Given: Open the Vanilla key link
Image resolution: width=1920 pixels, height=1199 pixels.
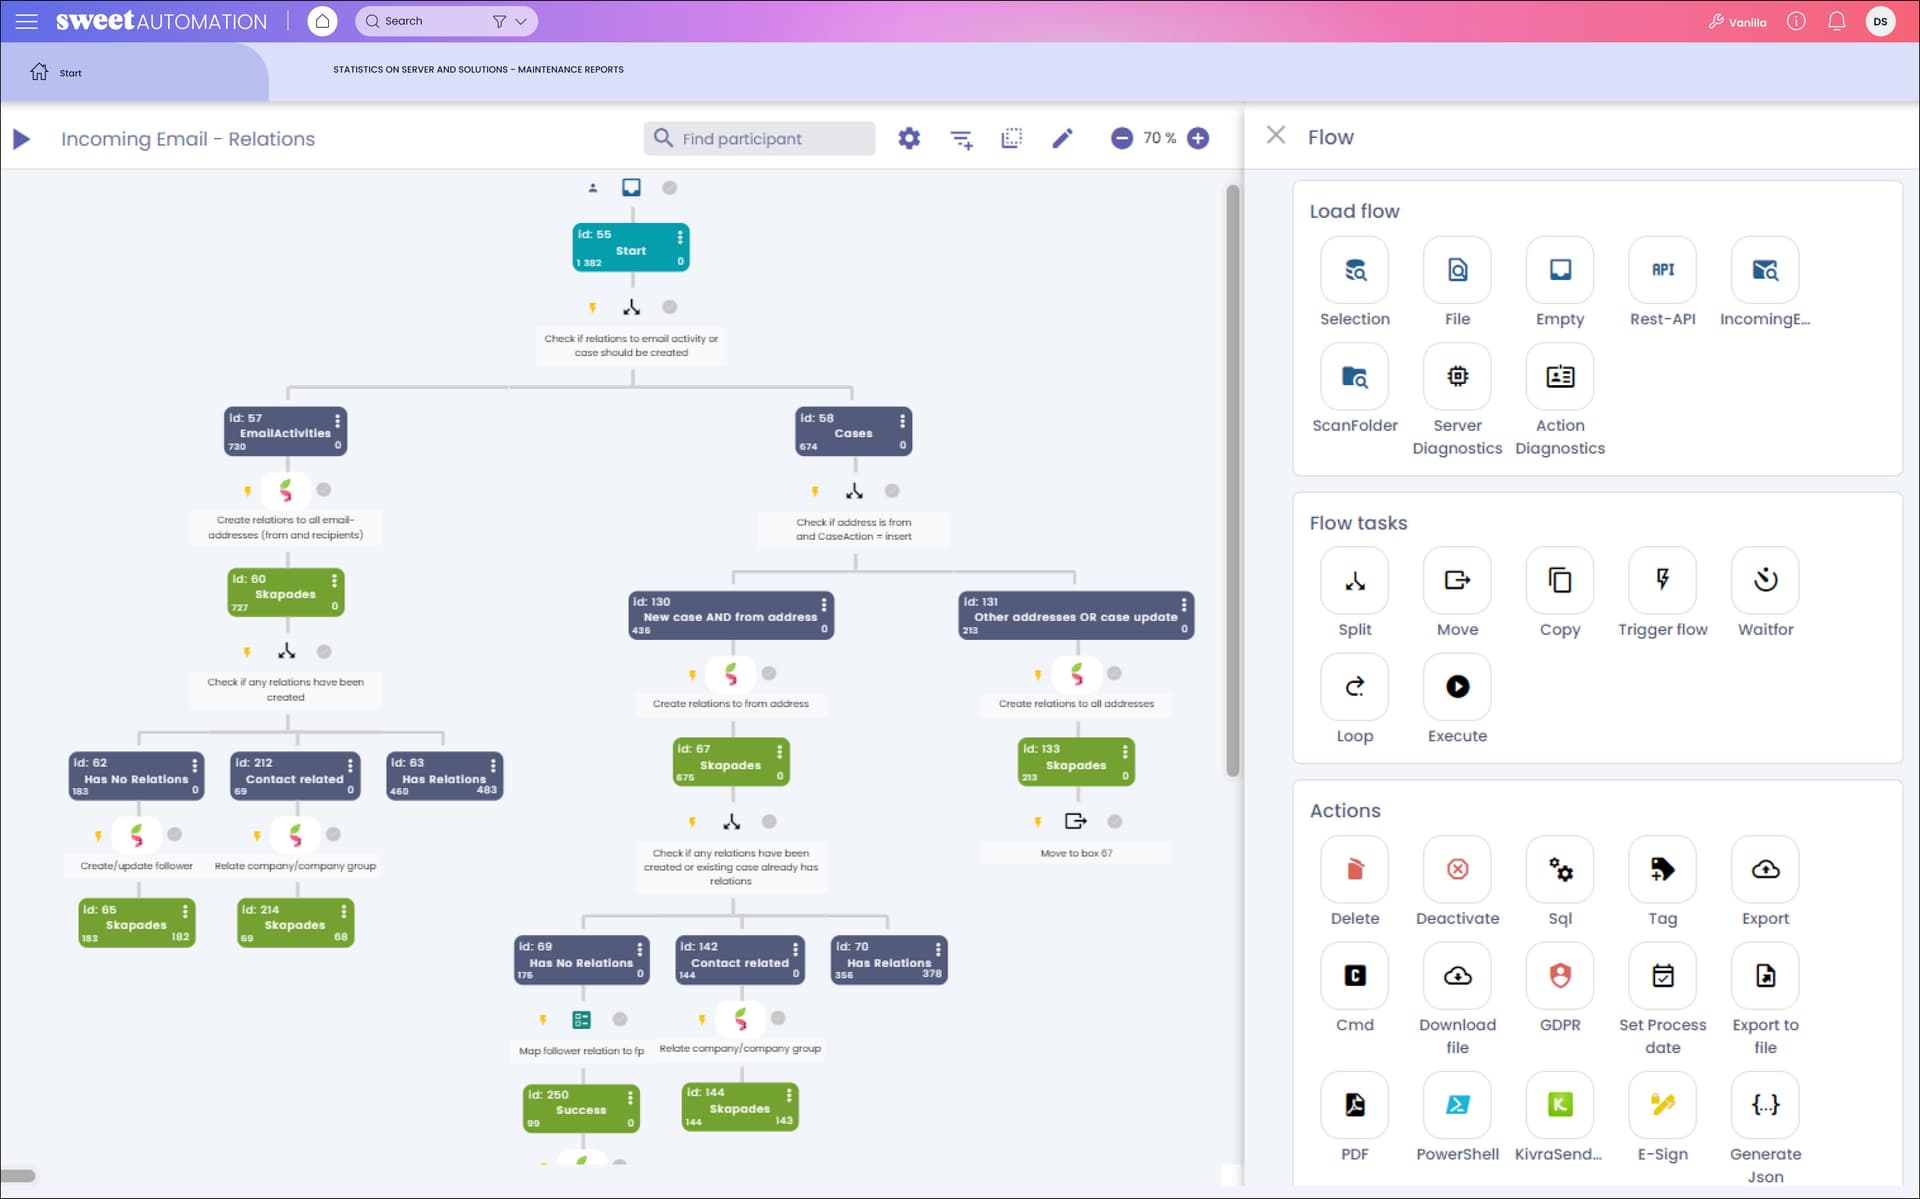Looking at the screenshot, I should [1738, 22].
